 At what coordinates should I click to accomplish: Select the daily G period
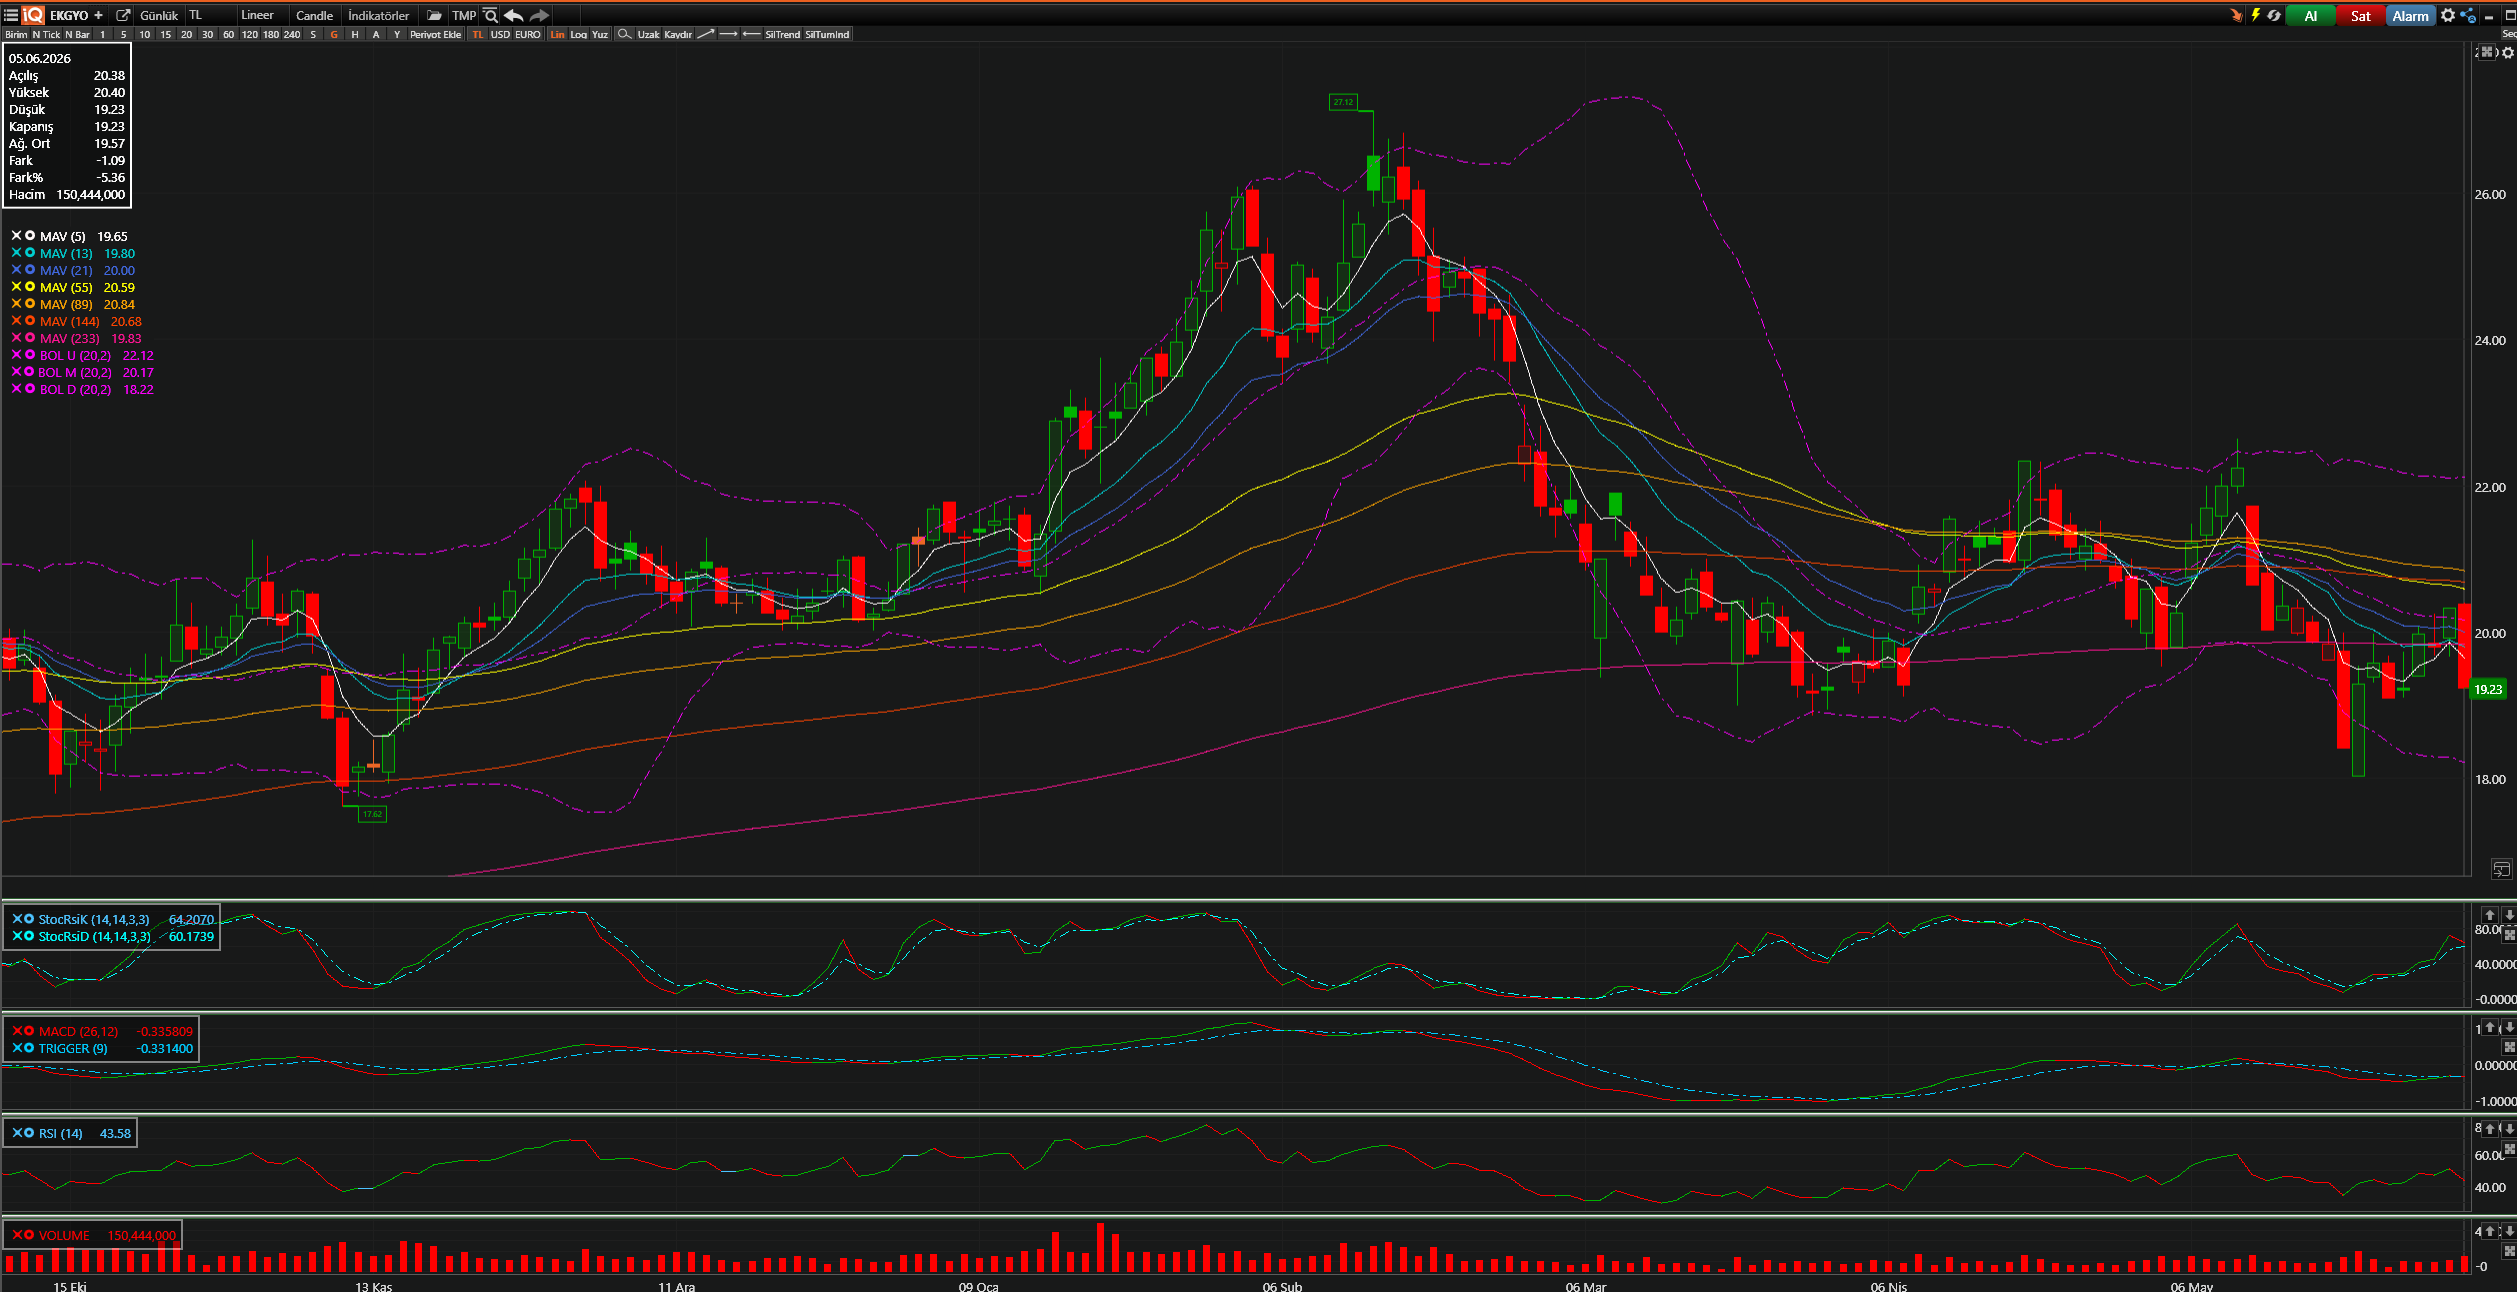pos(334,34)
